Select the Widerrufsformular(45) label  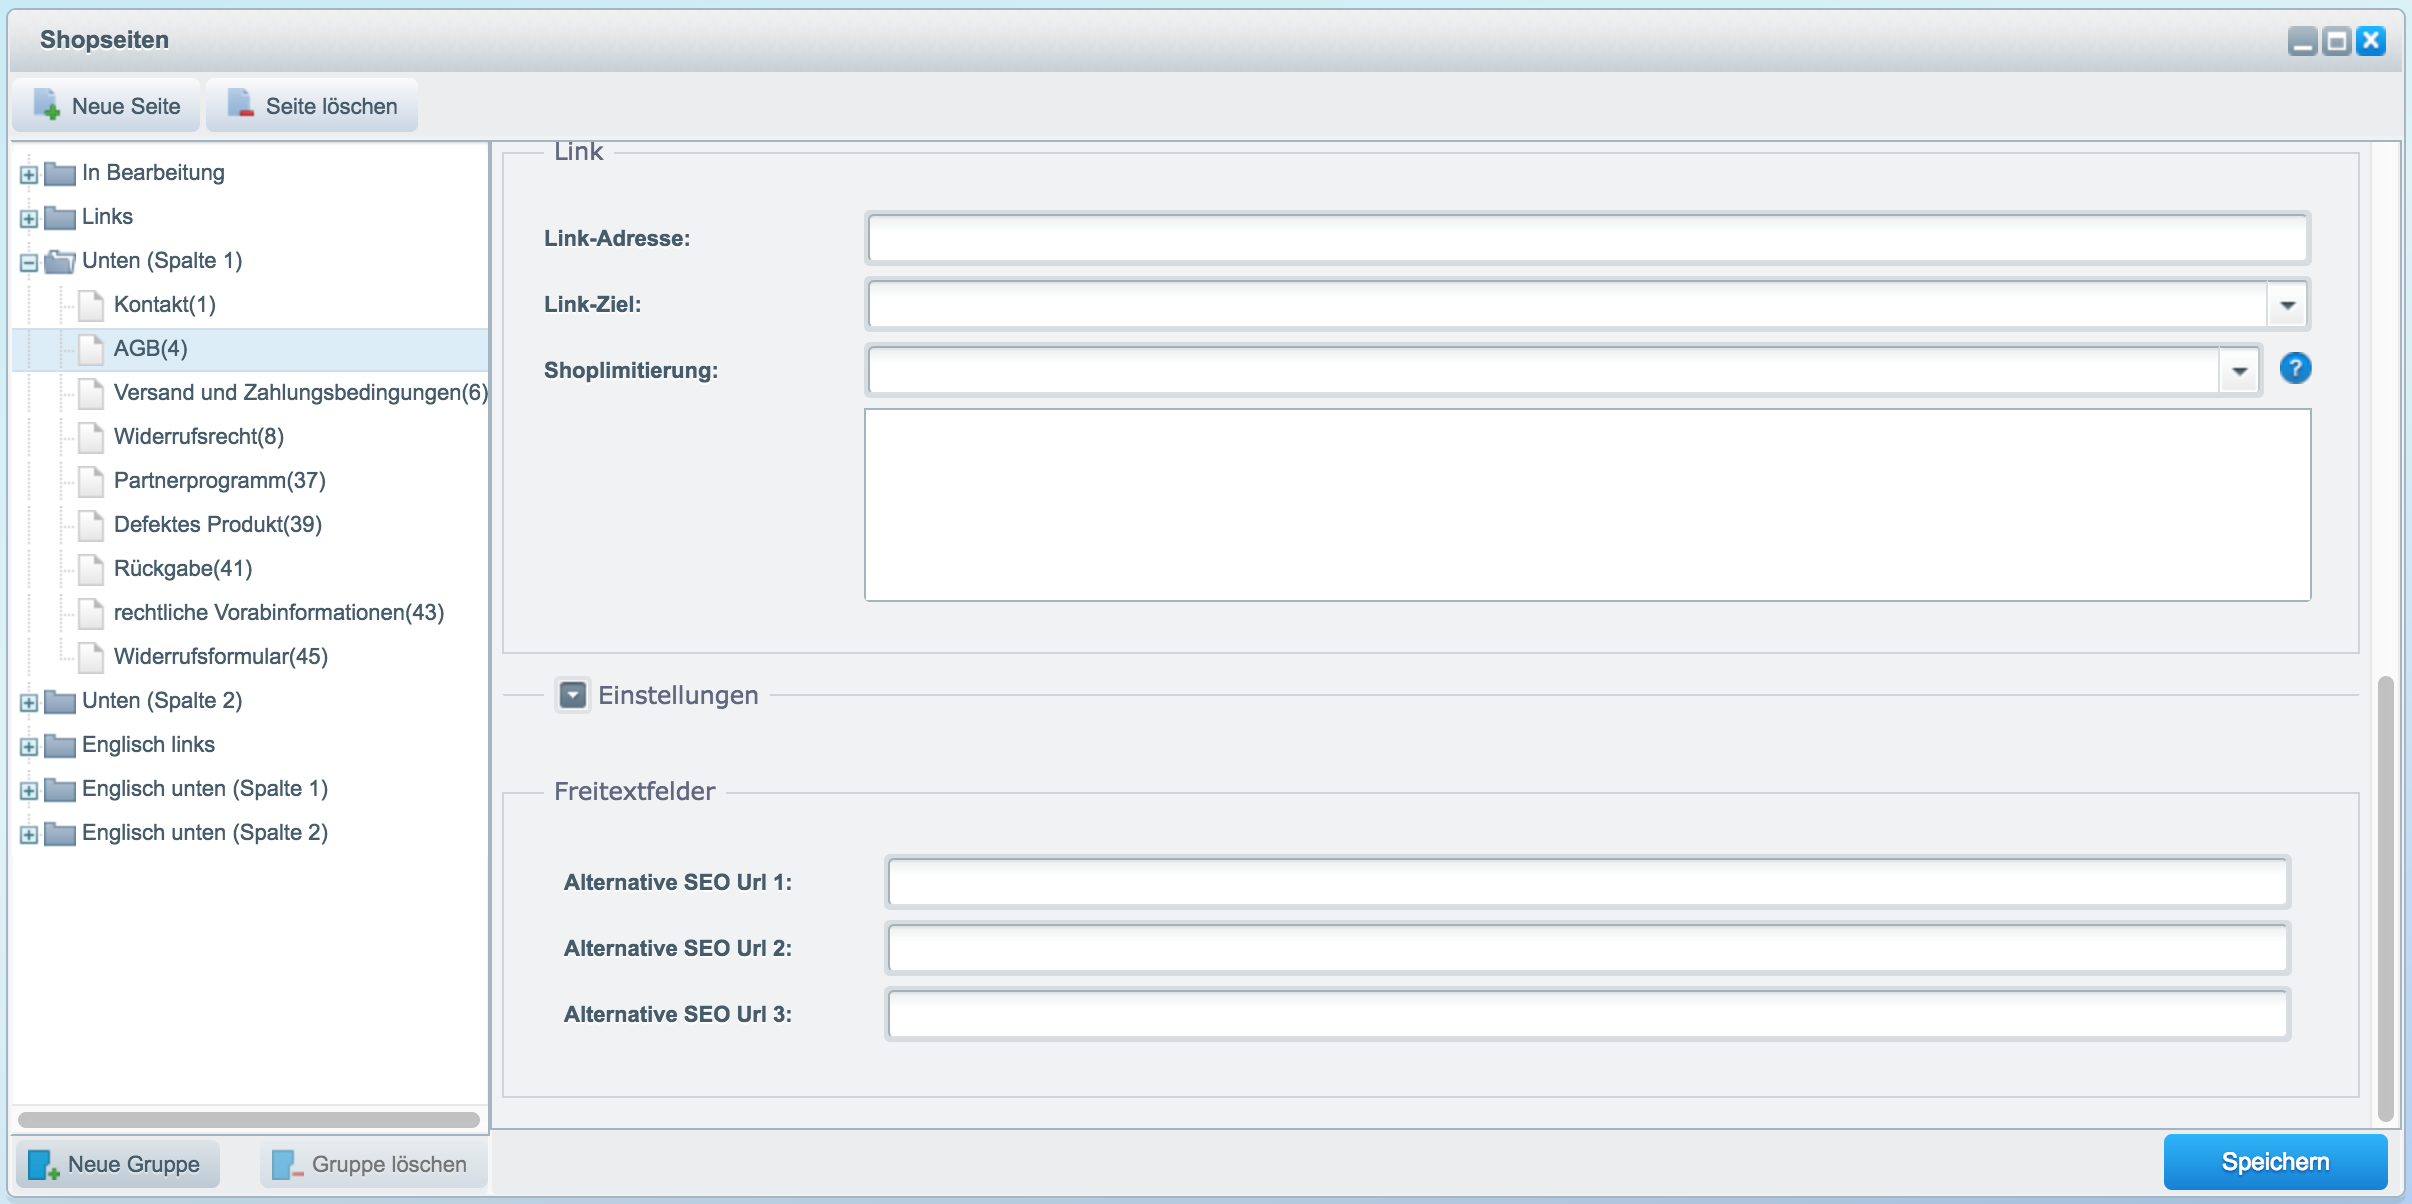(x=221, y=657)
